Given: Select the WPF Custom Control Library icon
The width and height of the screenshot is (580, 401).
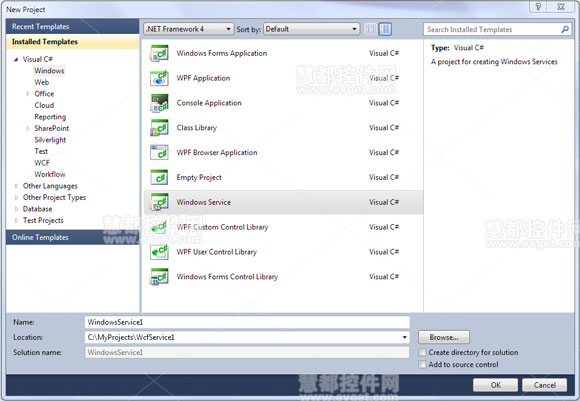Looking at the screenshot, I should click(159, 227).
